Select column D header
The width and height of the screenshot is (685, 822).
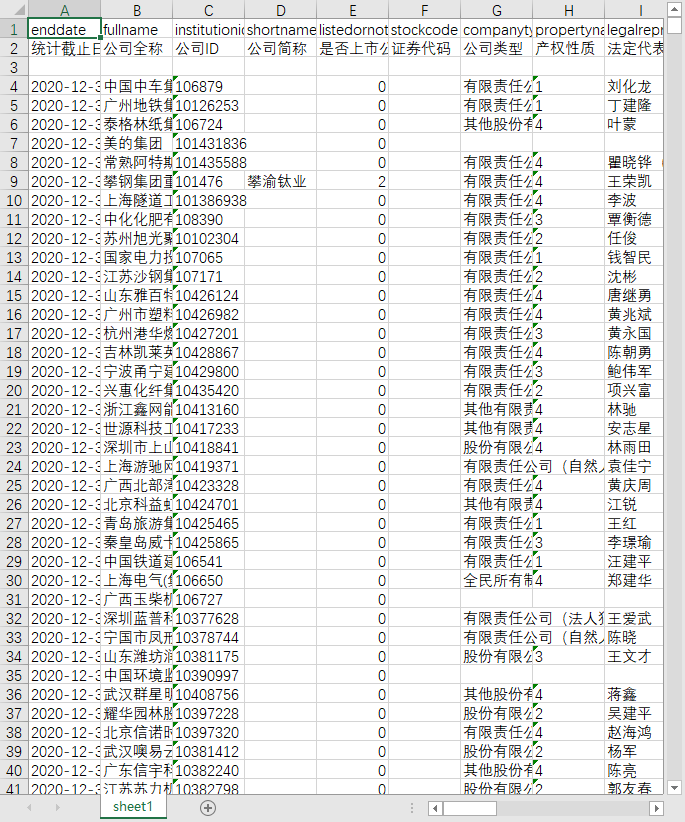[280, 10]
